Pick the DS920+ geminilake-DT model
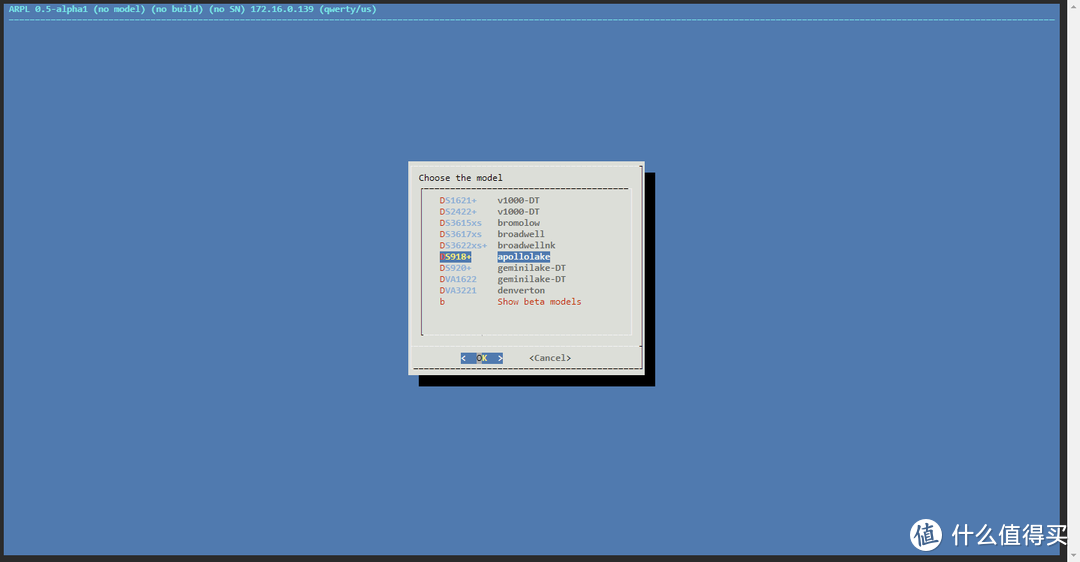The image size is (1080, 562). [503, 268]
